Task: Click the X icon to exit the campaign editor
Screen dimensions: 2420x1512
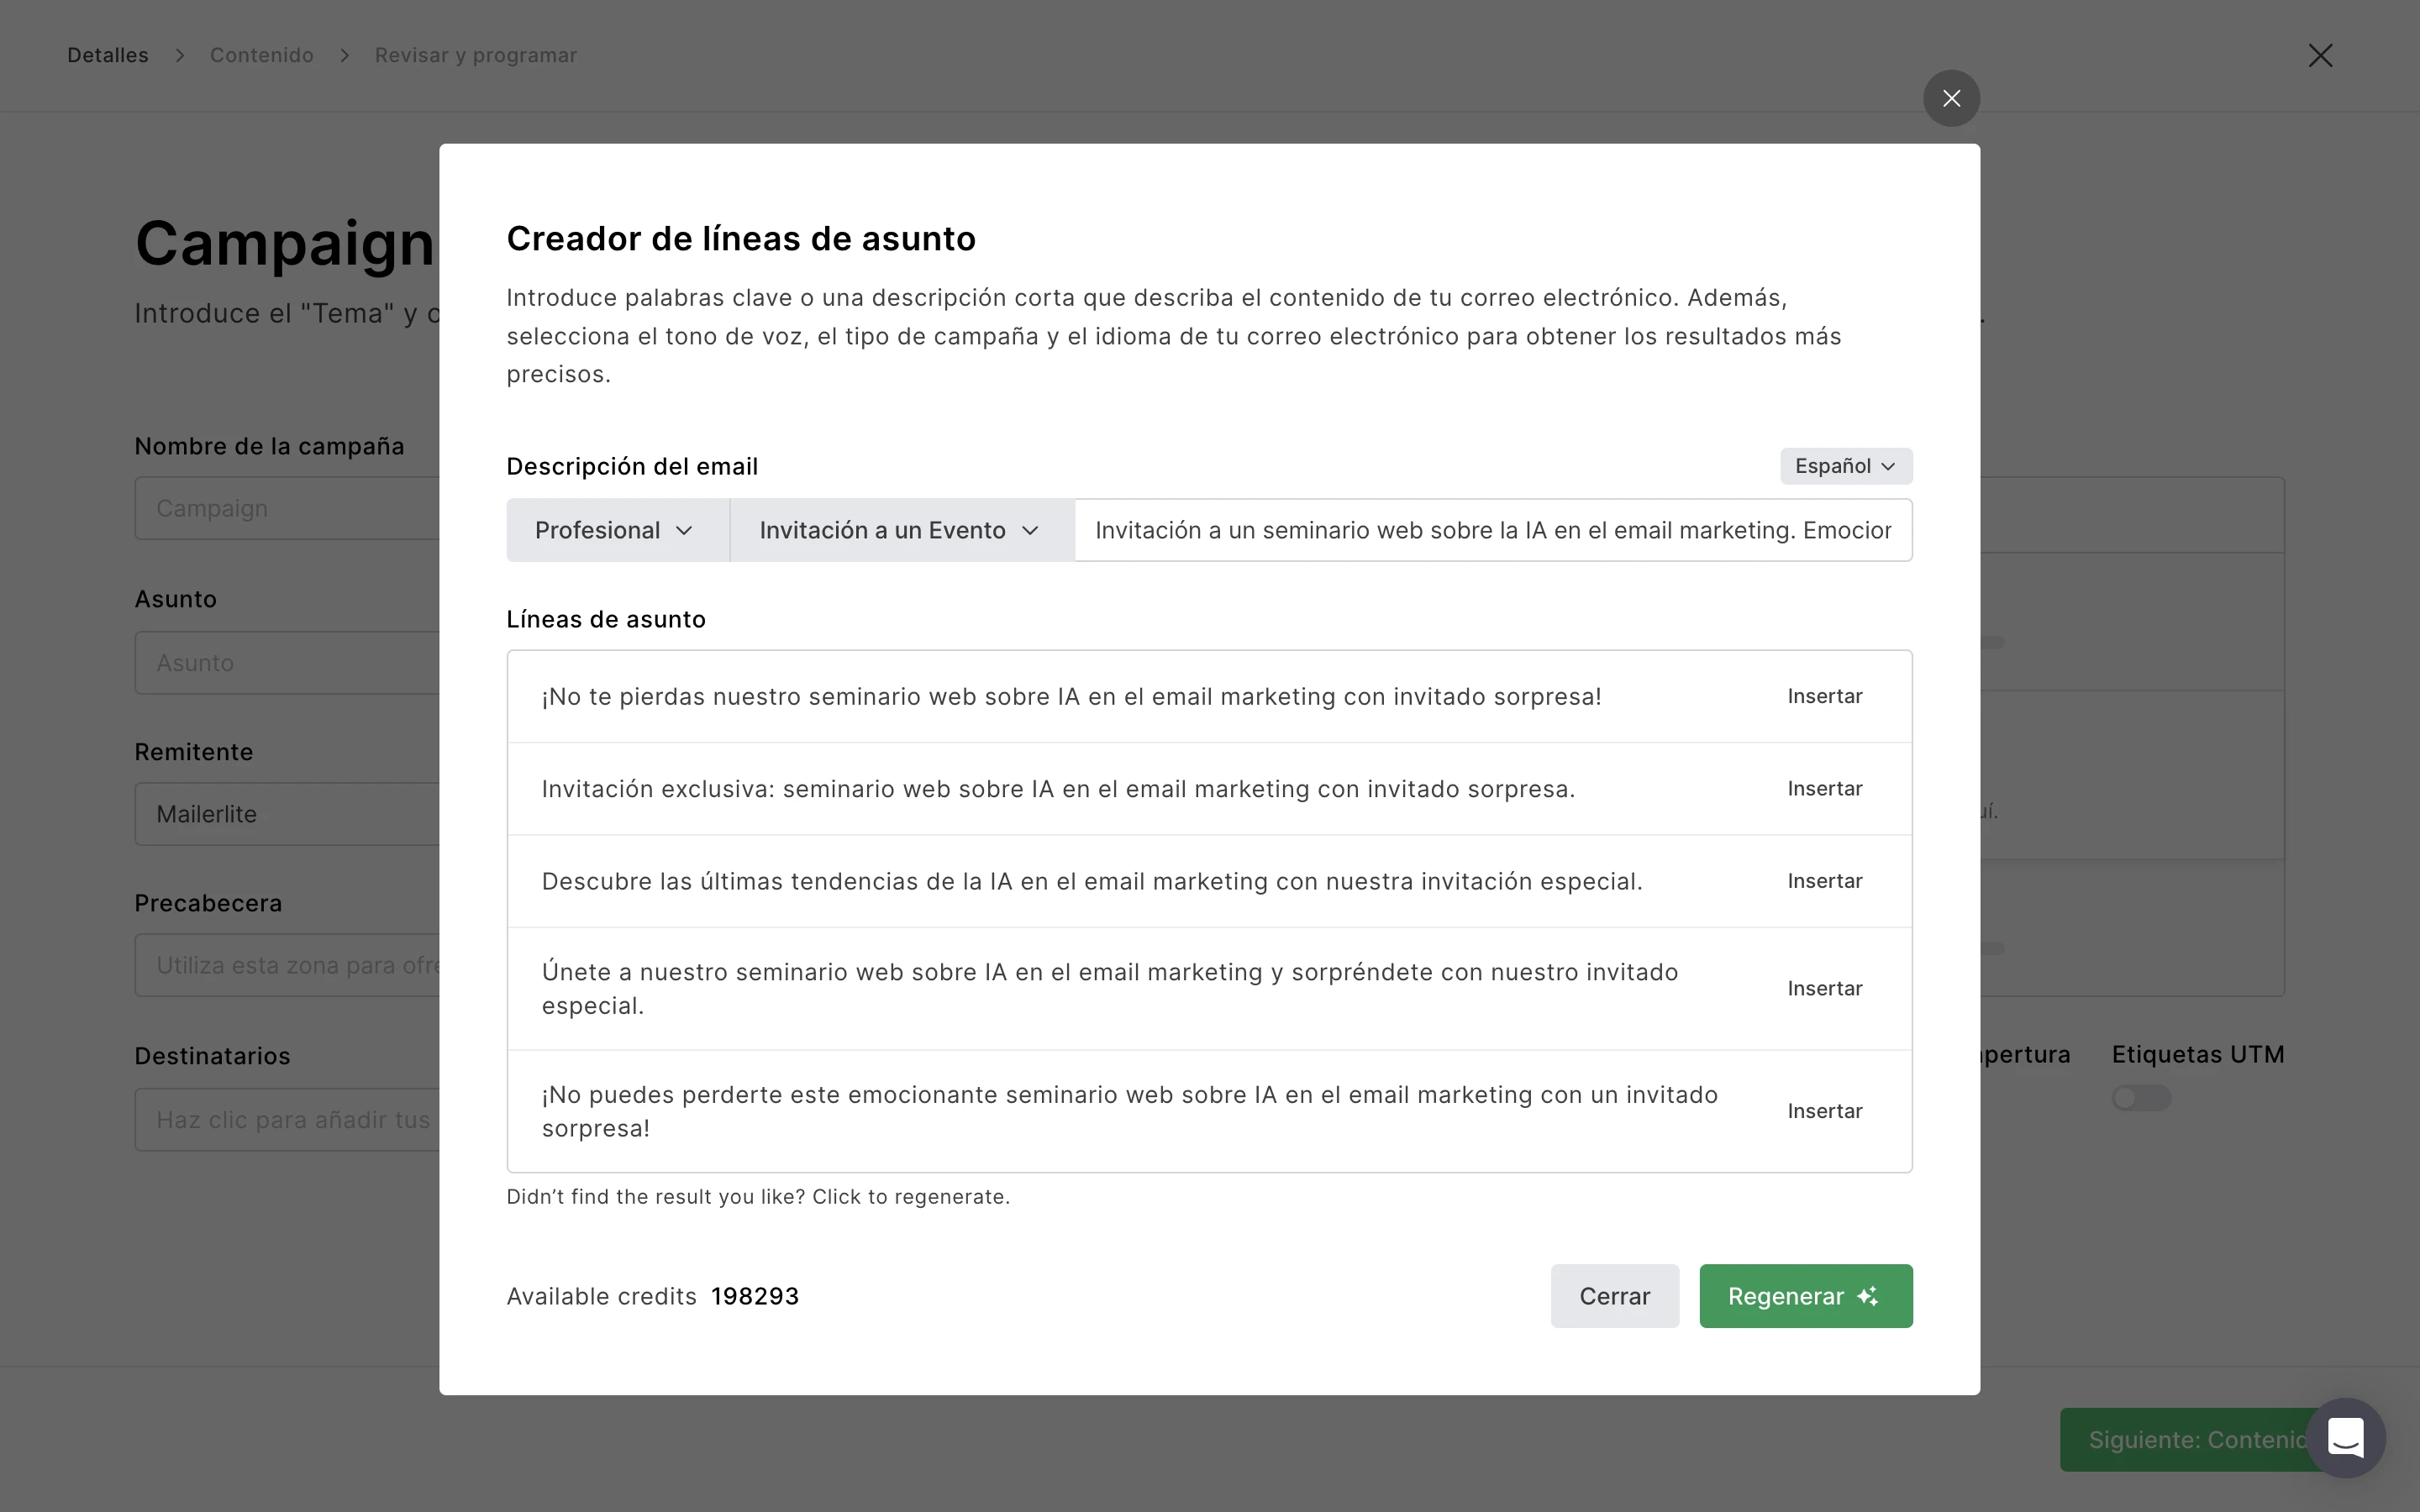Action: tap(2320, 55)
